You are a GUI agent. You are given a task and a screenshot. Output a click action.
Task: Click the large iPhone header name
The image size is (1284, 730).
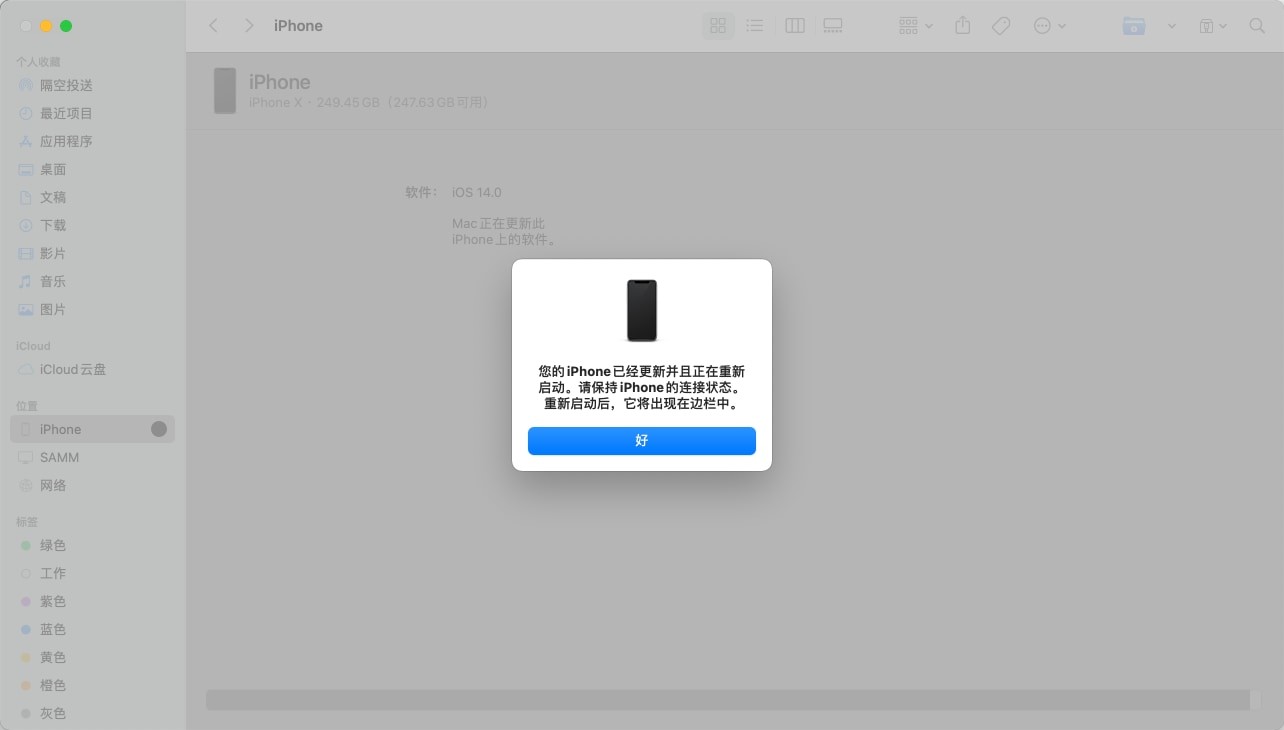point(280,82)
